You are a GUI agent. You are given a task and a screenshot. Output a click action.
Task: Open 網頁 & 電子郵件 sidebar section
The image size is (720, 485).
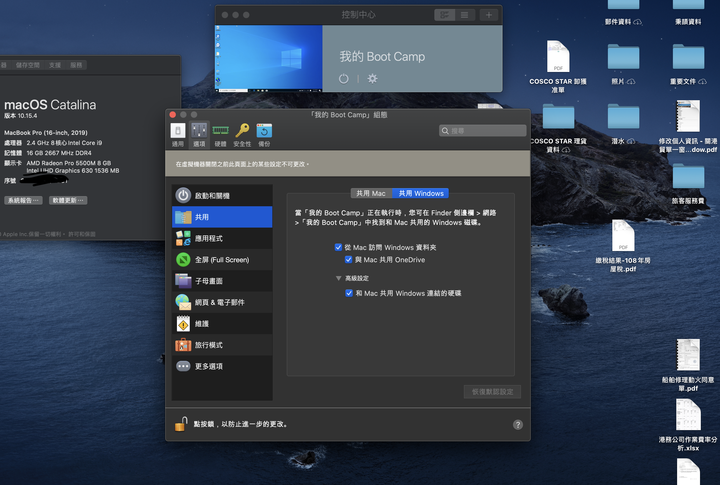click(x=222, y=302)
